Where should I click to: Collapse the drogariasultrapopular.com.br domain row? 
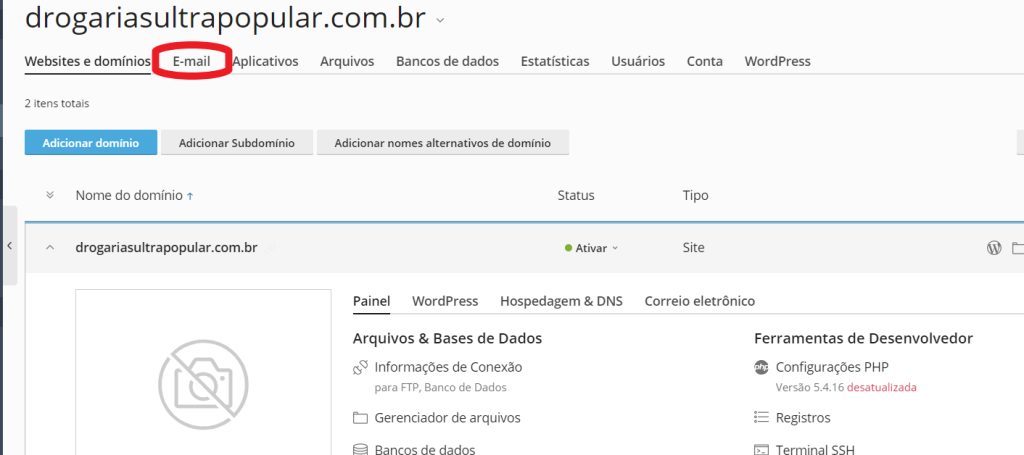[50, 248]
